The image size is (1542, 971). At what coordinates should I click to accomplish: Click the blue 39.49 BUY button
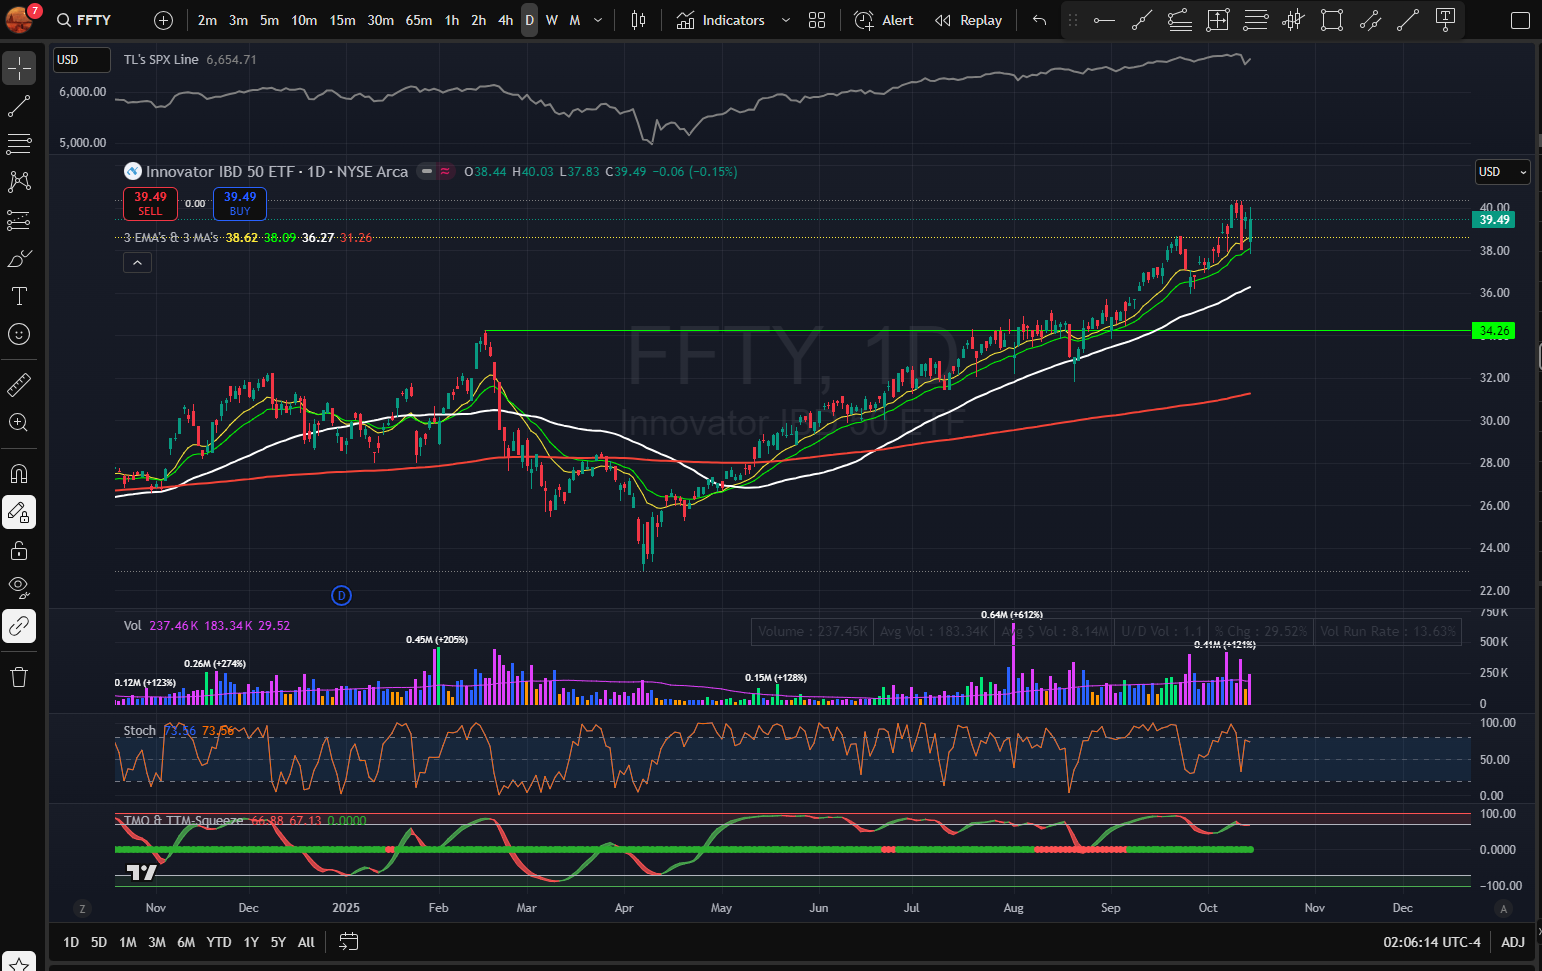pyautogui.click(x=240, y=203)
